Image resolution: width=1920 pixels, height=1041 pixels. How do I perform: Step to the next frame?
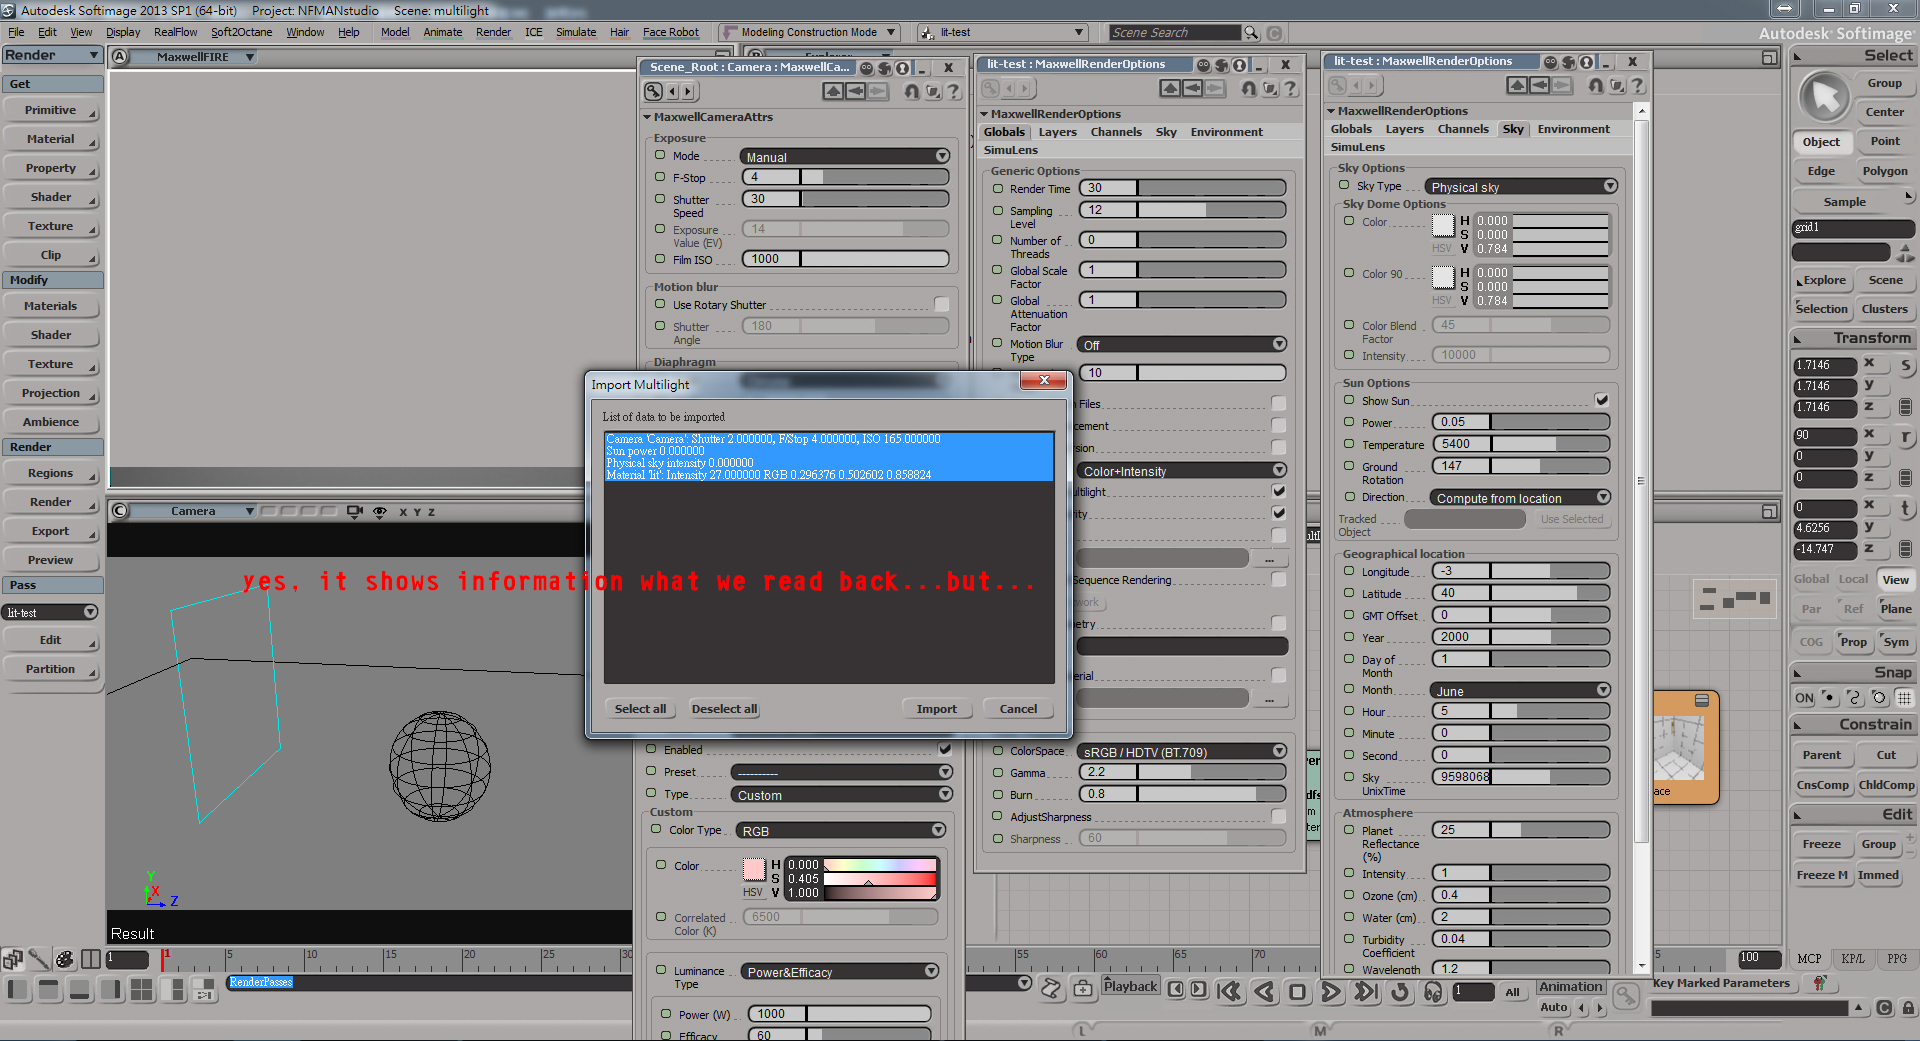click(1198, 990)
